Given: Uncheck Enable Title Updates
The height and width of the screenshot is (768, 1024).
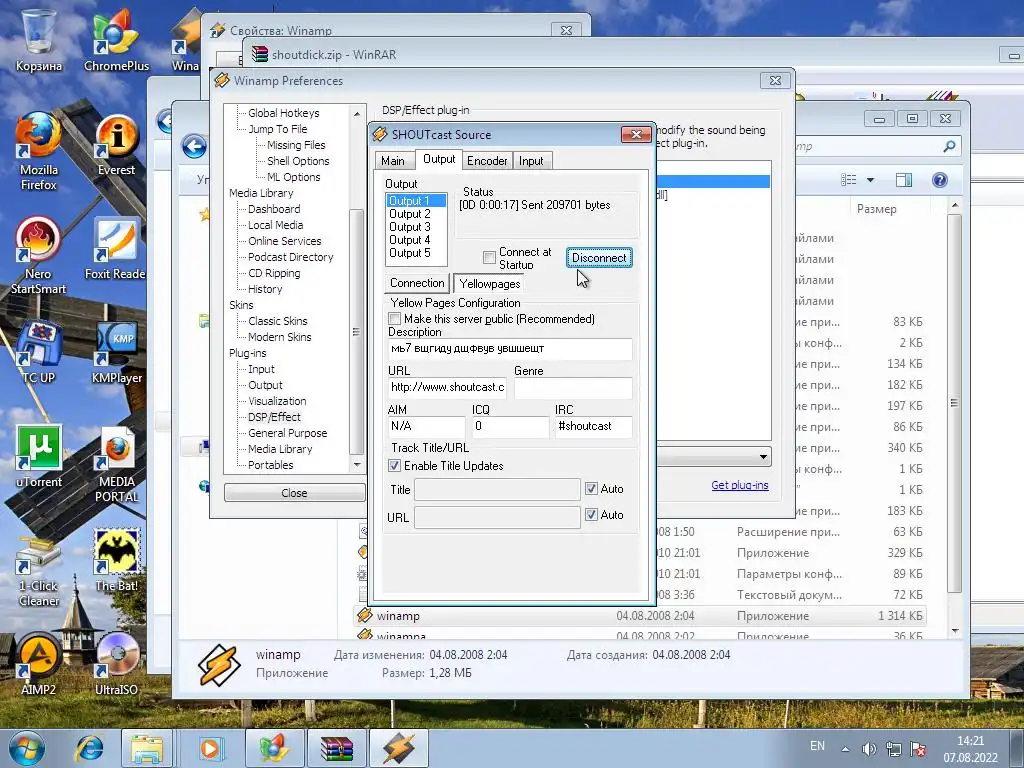Looking at the screenshot, I should tap(394, 466).
